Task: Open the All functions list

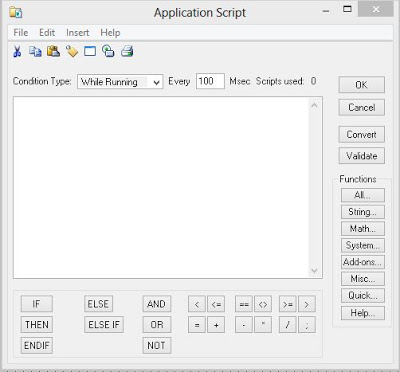Action: [x=363, y=195]
